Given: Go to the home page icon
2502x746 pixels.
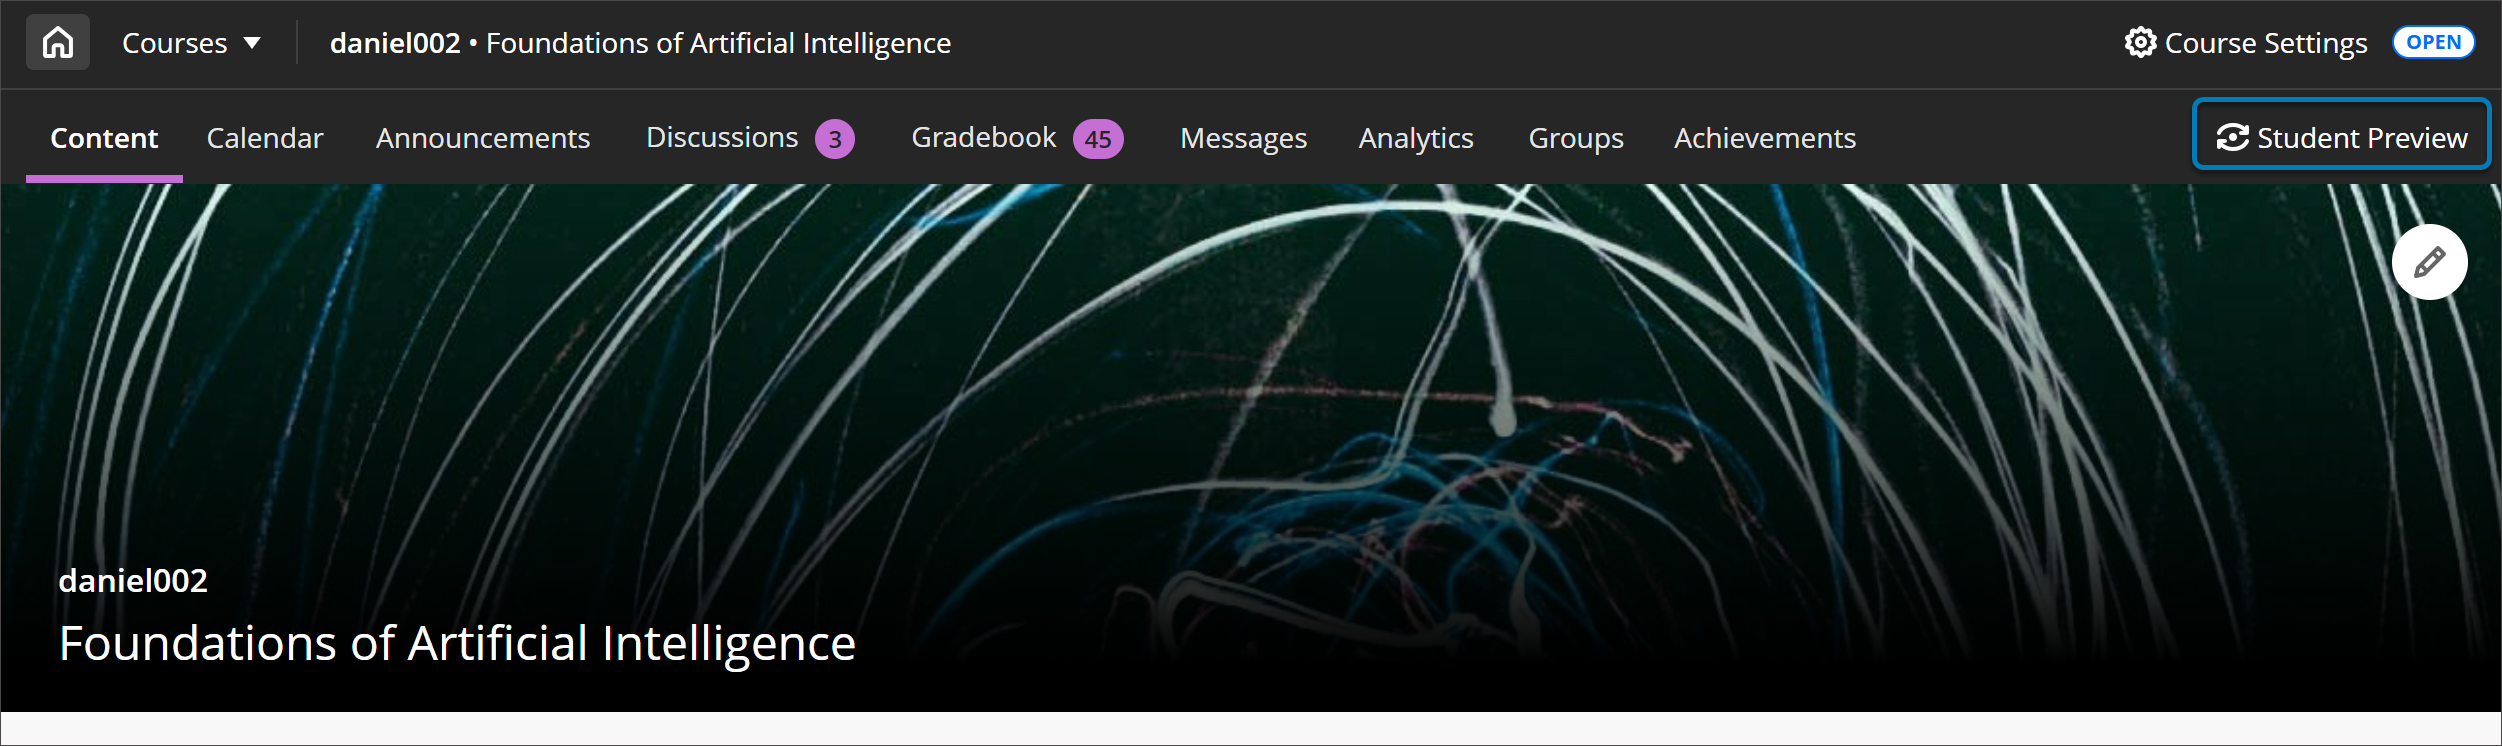Looking at the screenshot, I should tap(58, 43).
